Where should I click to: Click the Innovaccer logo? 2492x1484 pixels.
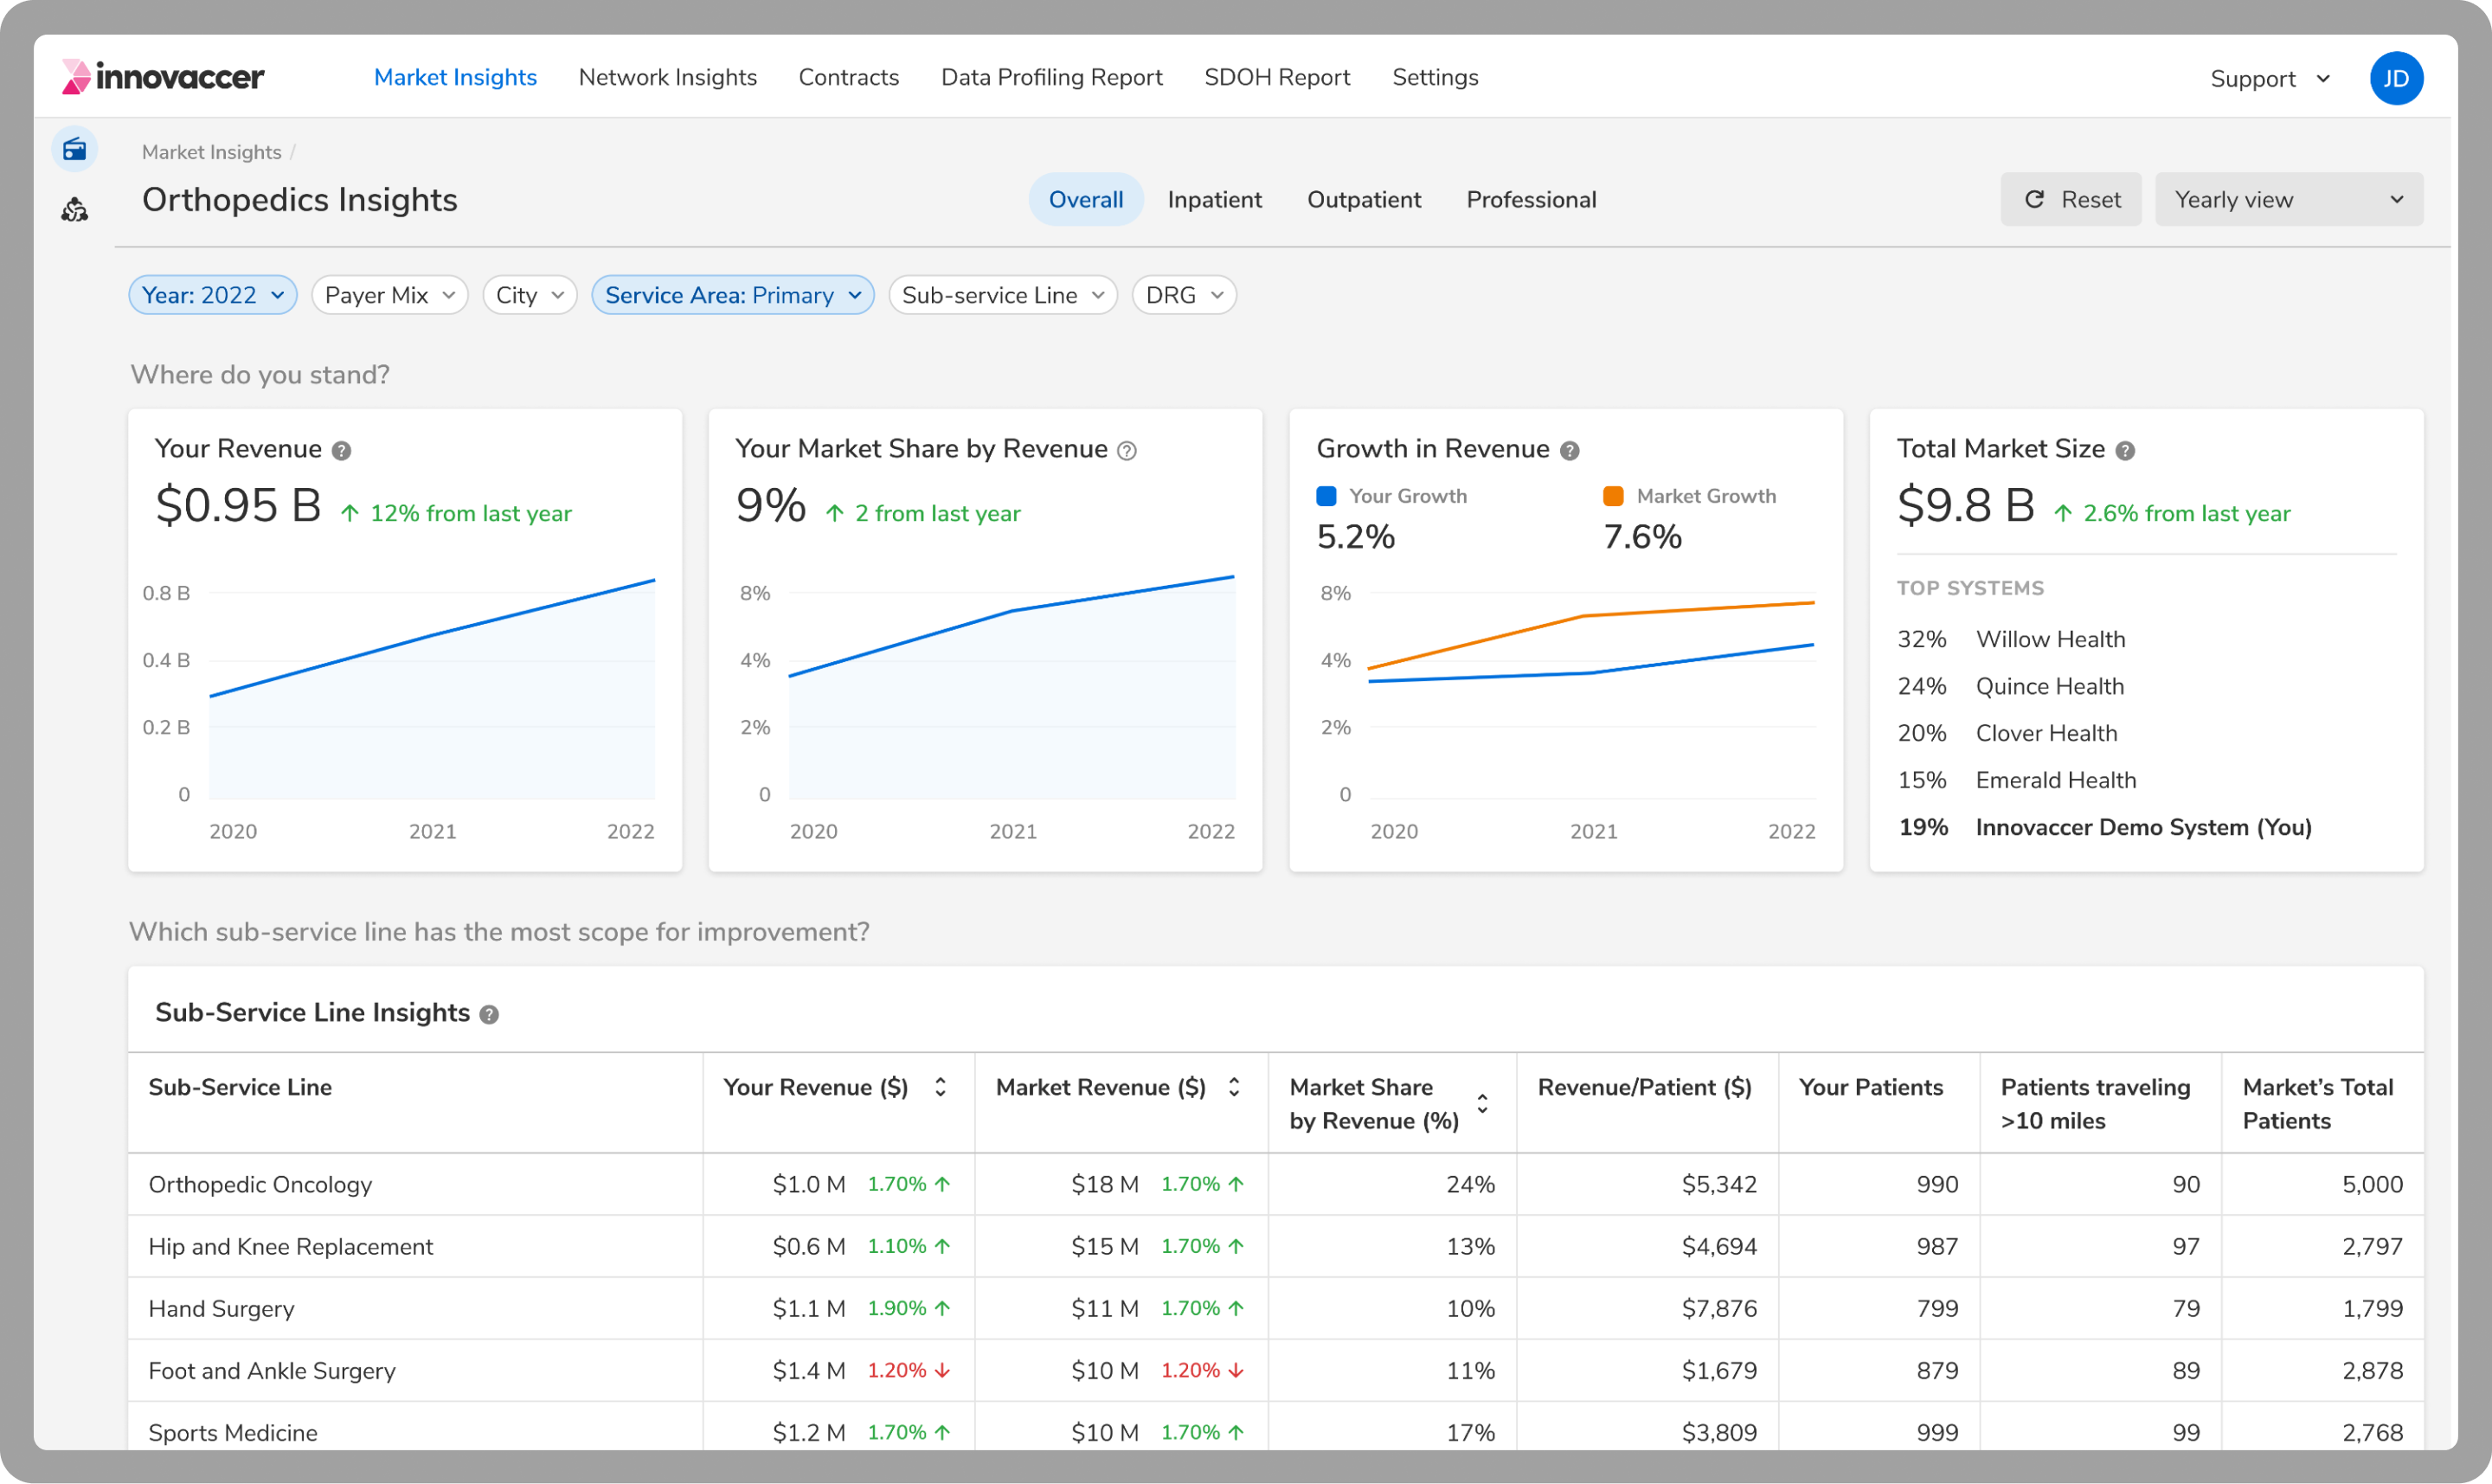coord(163,77)
